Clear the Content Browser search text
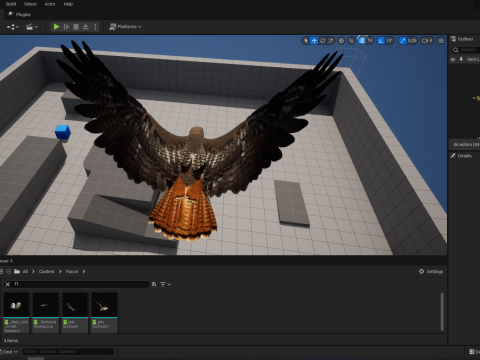 click(7, 284)
